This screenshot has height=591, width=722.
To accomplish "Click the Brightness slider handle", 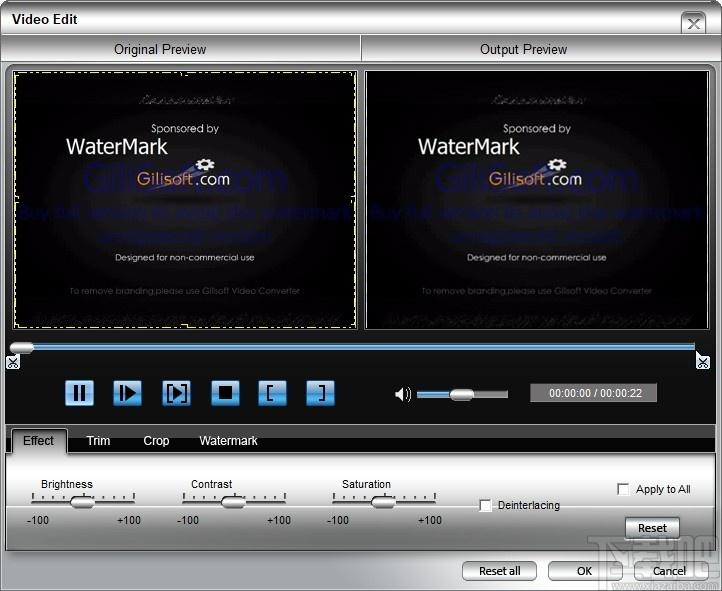I will pyautogui.click(x=82, y=502).
